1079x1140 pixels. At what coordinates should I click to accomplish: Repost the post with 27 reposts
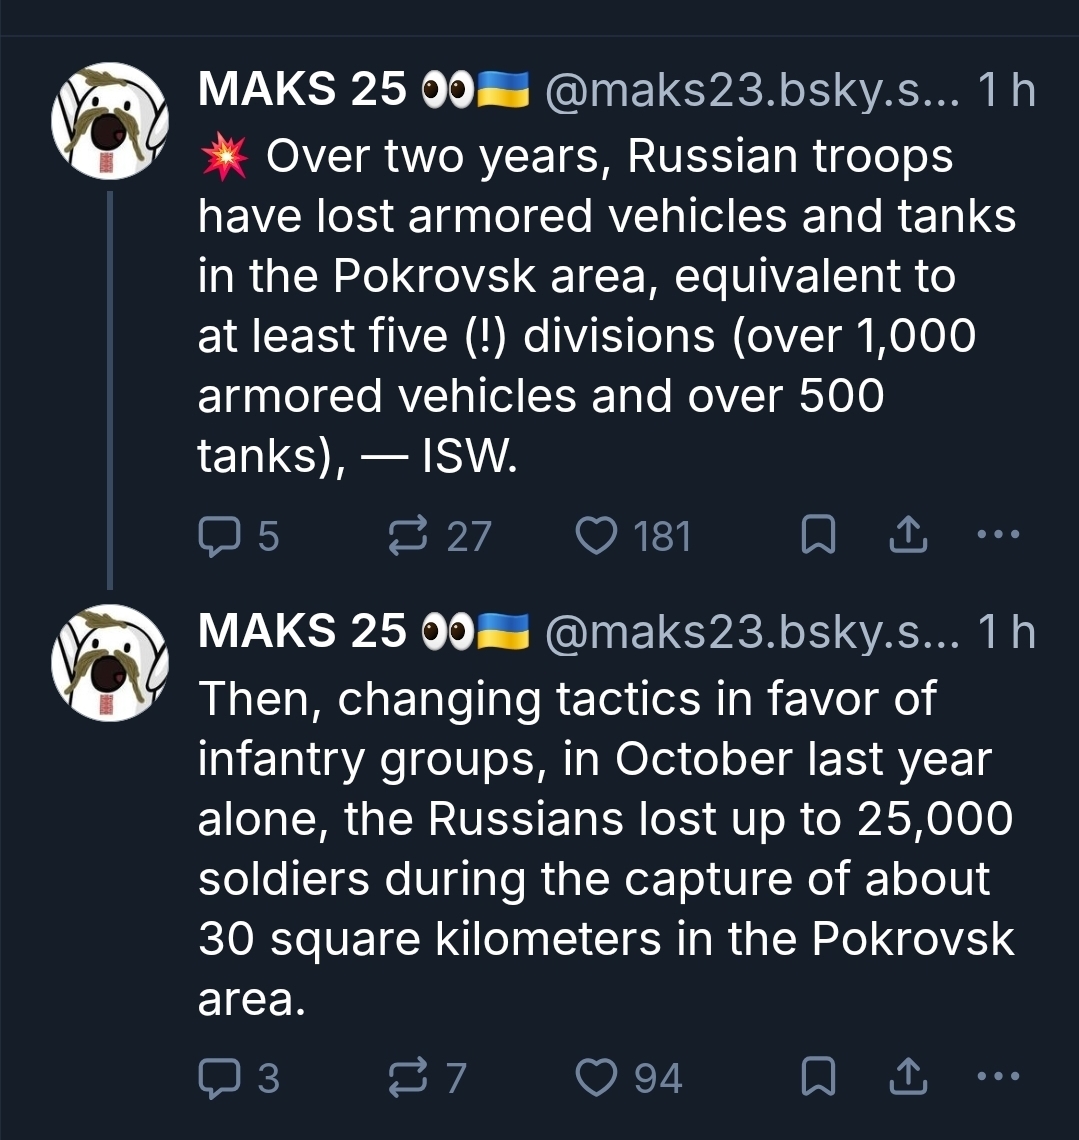(x=406, y=537)
